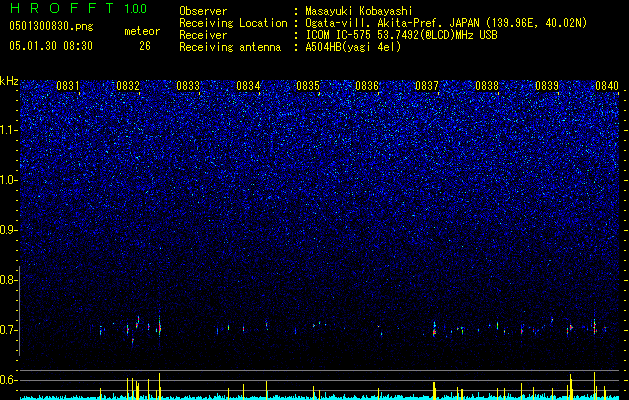Click the Observer label in the header
The width and height of the screenshot is (629, 400).
pos(203,11)
